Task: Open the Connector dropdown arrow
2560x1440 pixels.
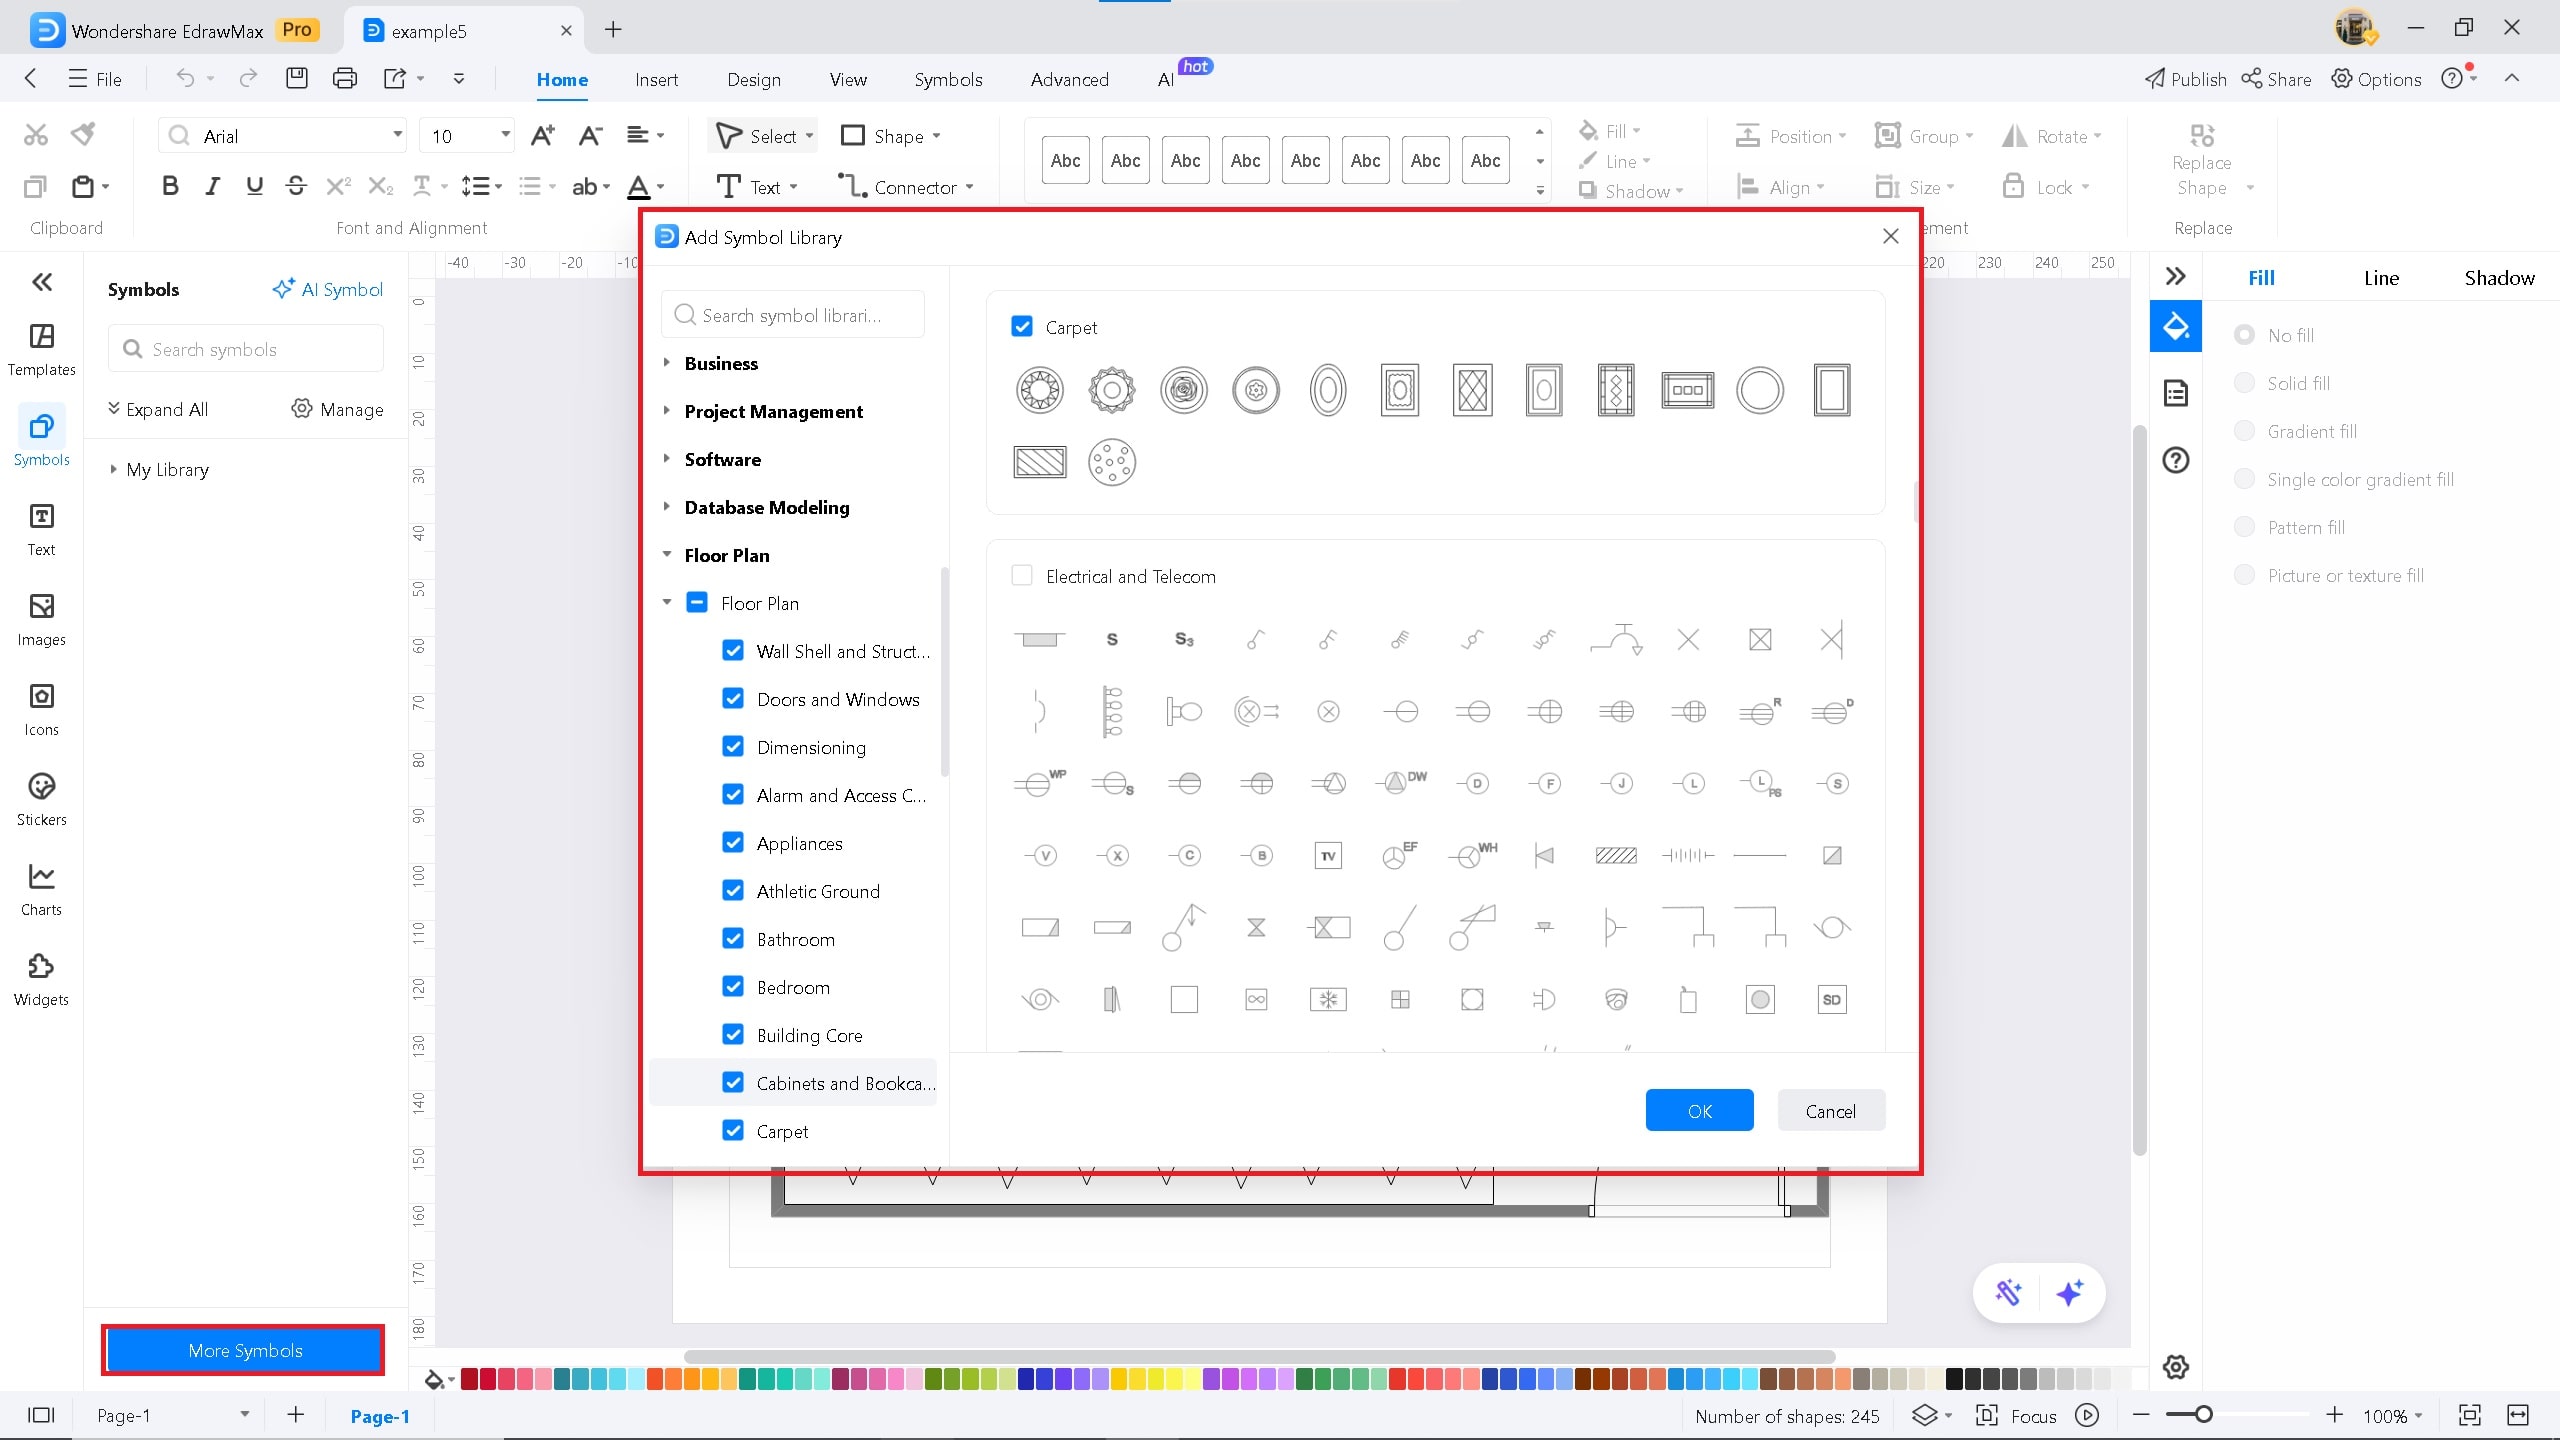Action: [x=968, y=187]
